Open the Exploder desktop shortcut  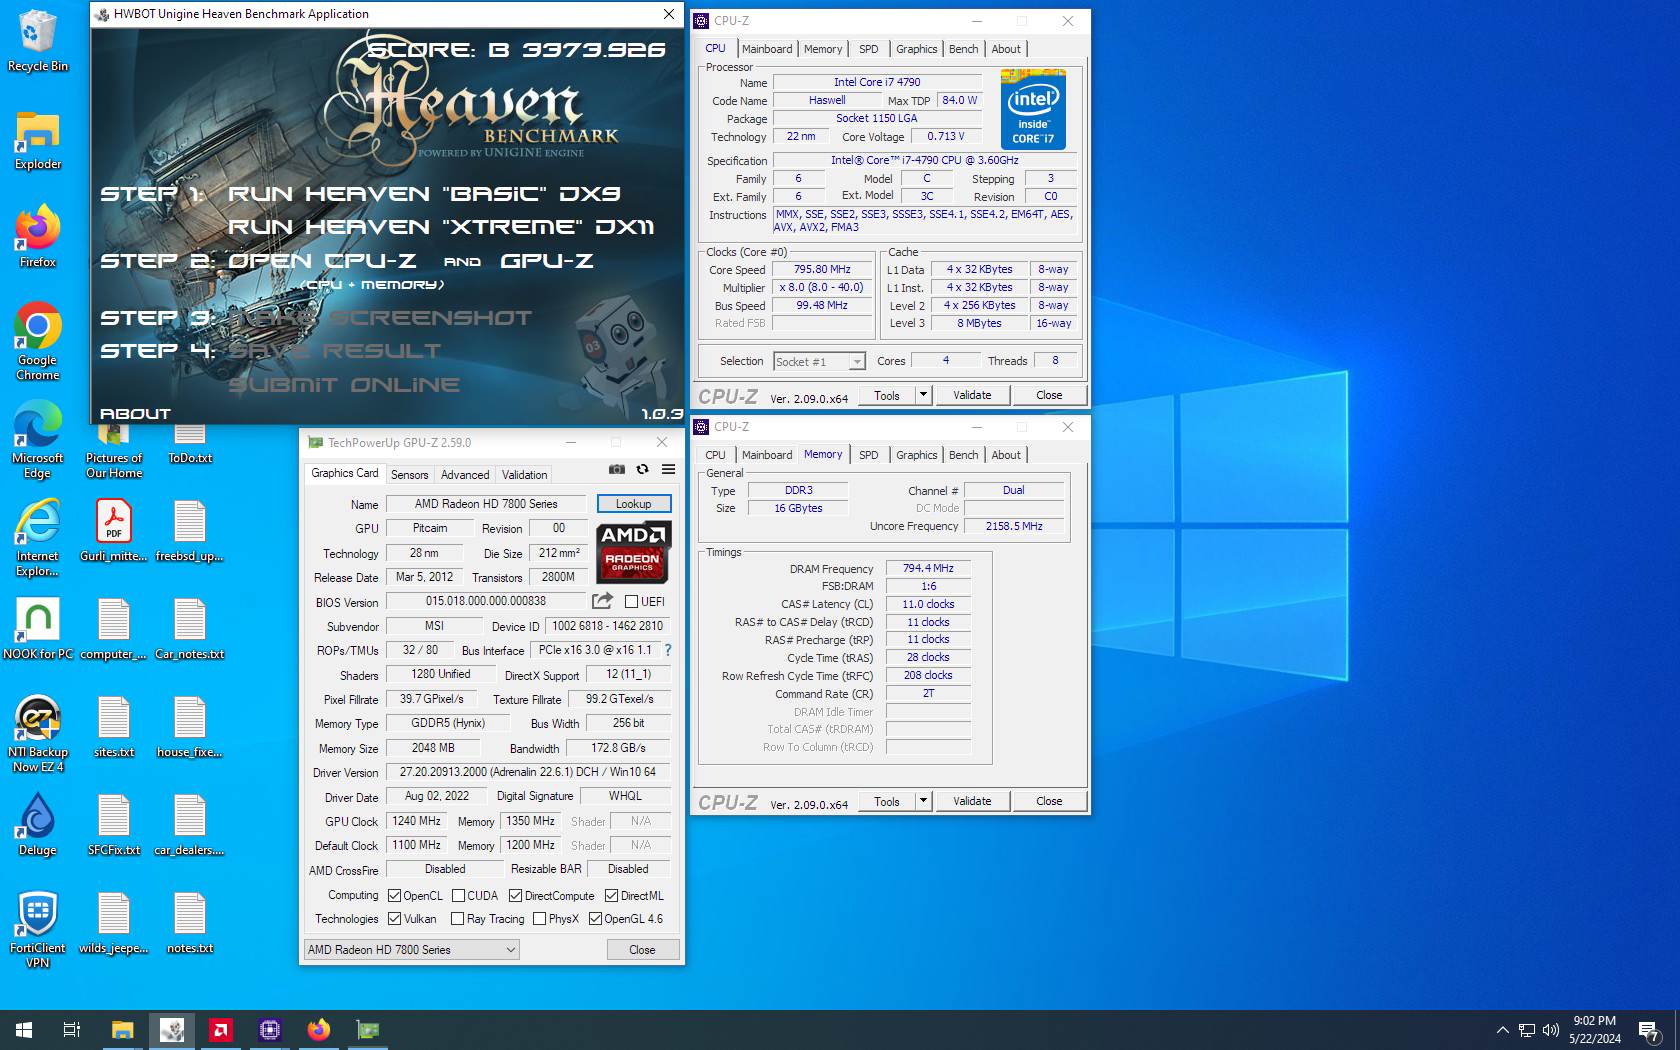coord(38,140)
